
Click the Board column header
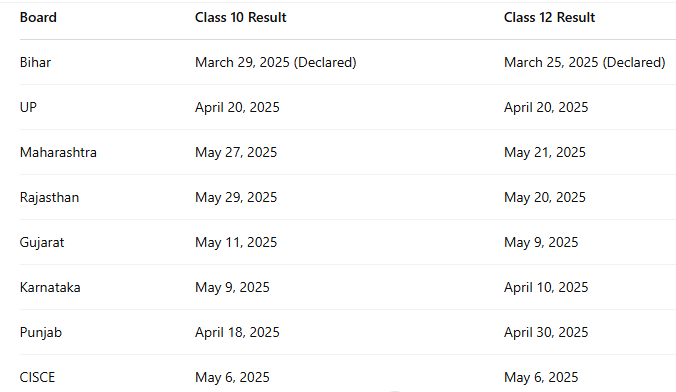(38, 17)
